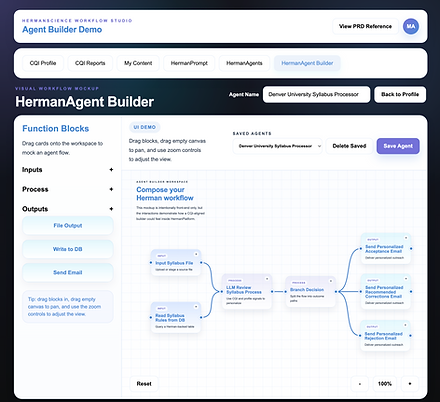Select the Input Syllabus File node

(x=176, y=263)
